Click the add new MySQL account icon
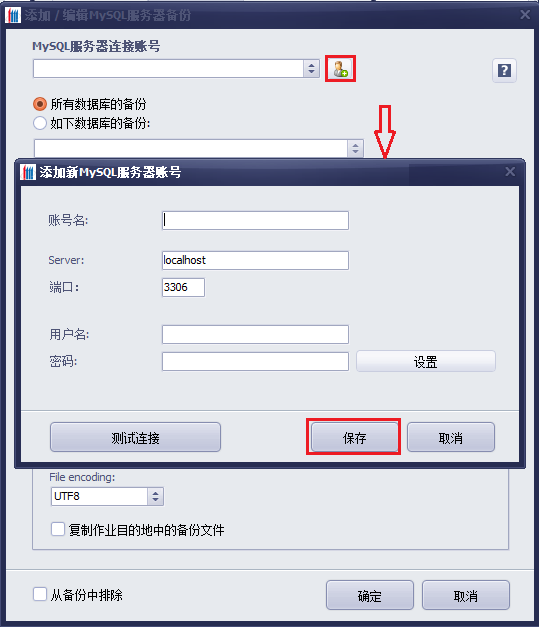 click(340, 69)
